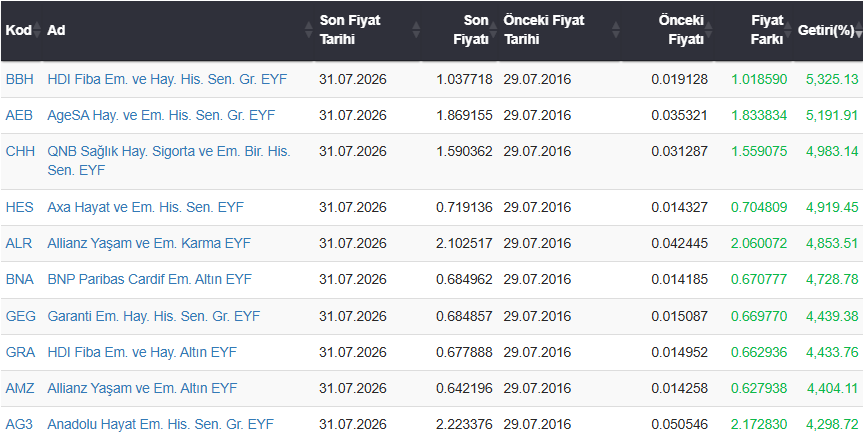Open fund code BBH link
863x437 pixels.
click(20, 79)
